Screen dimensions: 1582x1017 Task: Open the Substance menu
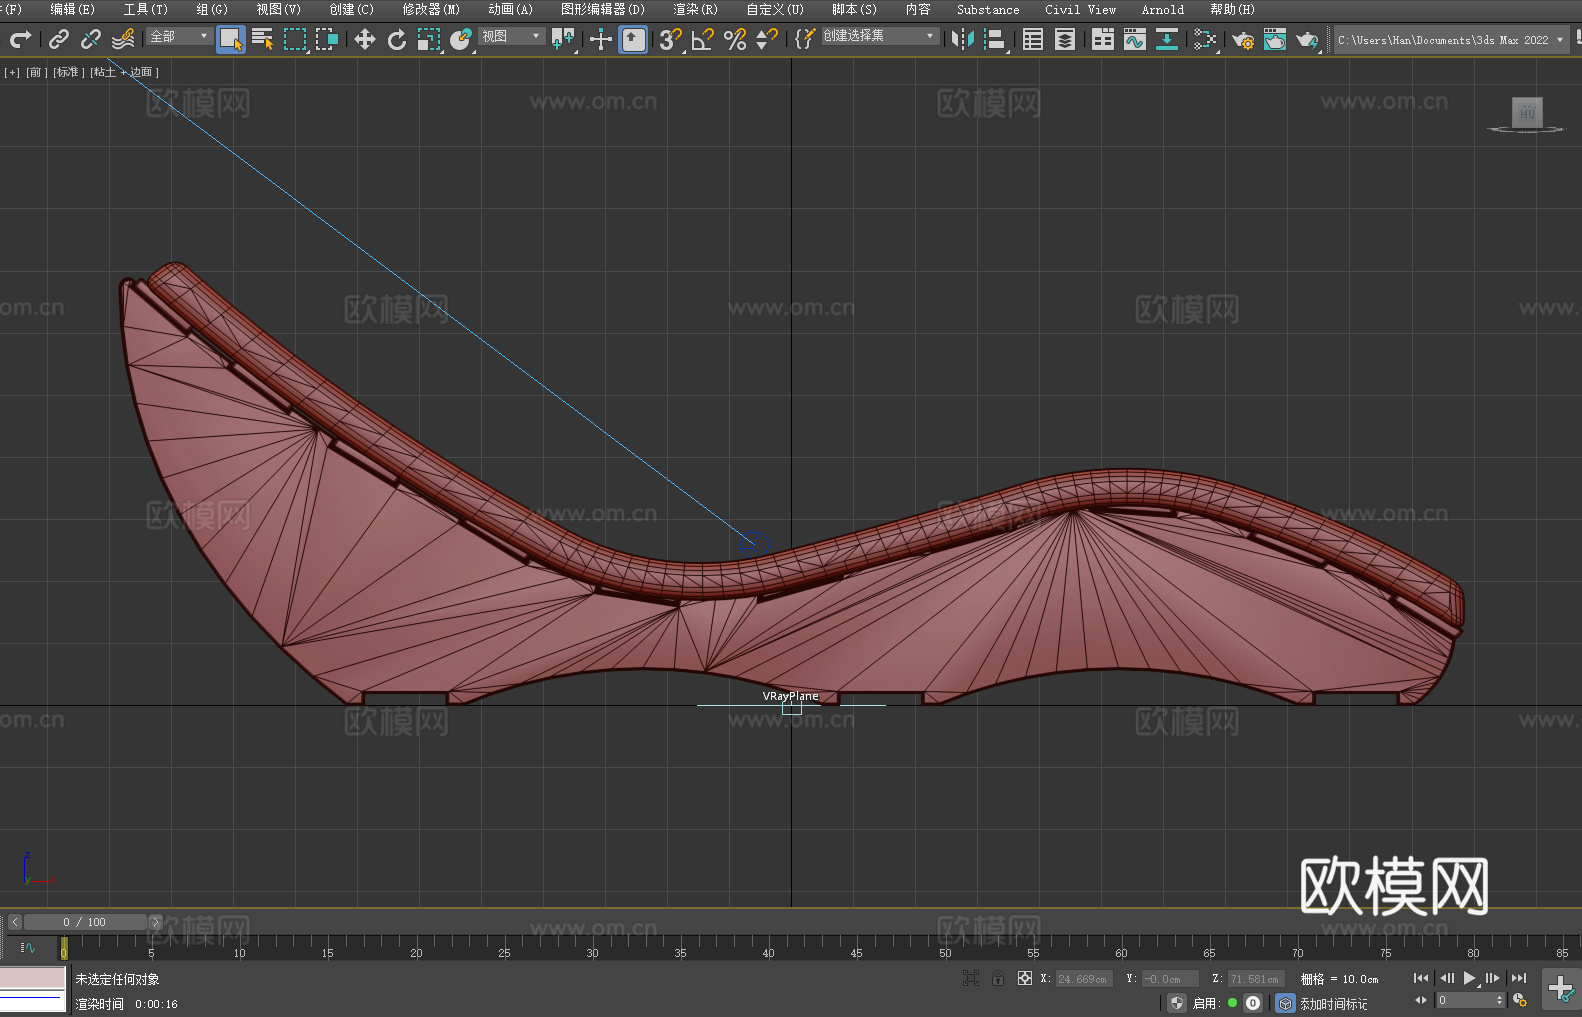pyautogui.click(x=988, y=9)
